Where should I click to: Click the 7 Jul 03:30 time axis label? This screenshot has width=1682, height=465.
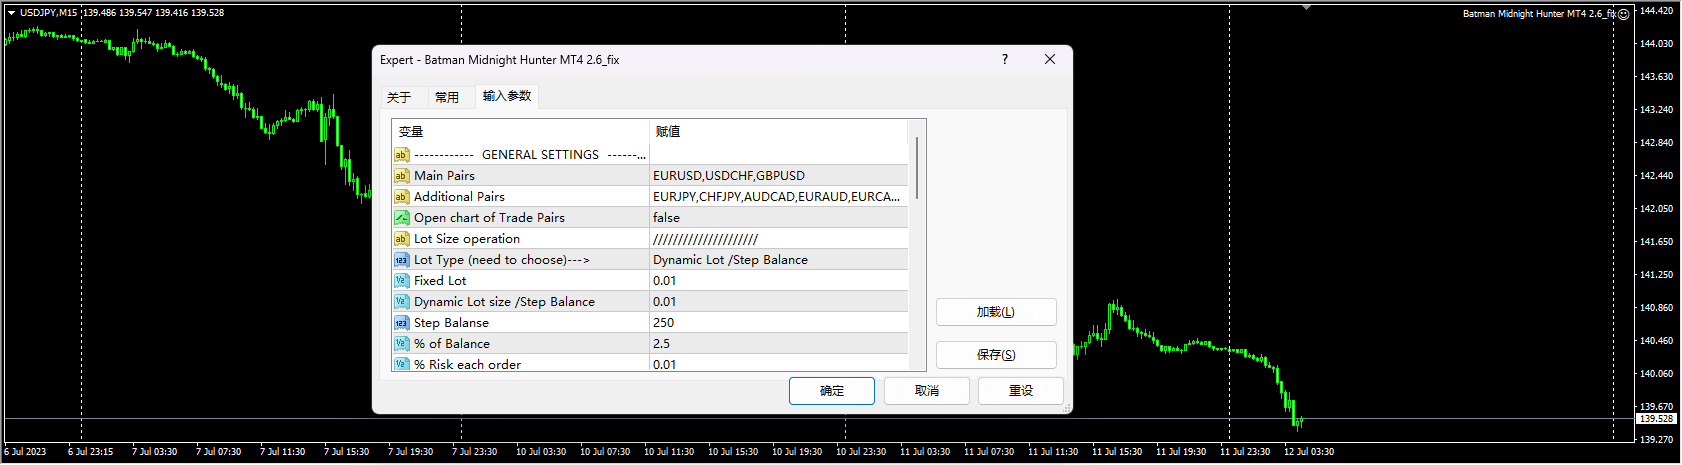154,452
